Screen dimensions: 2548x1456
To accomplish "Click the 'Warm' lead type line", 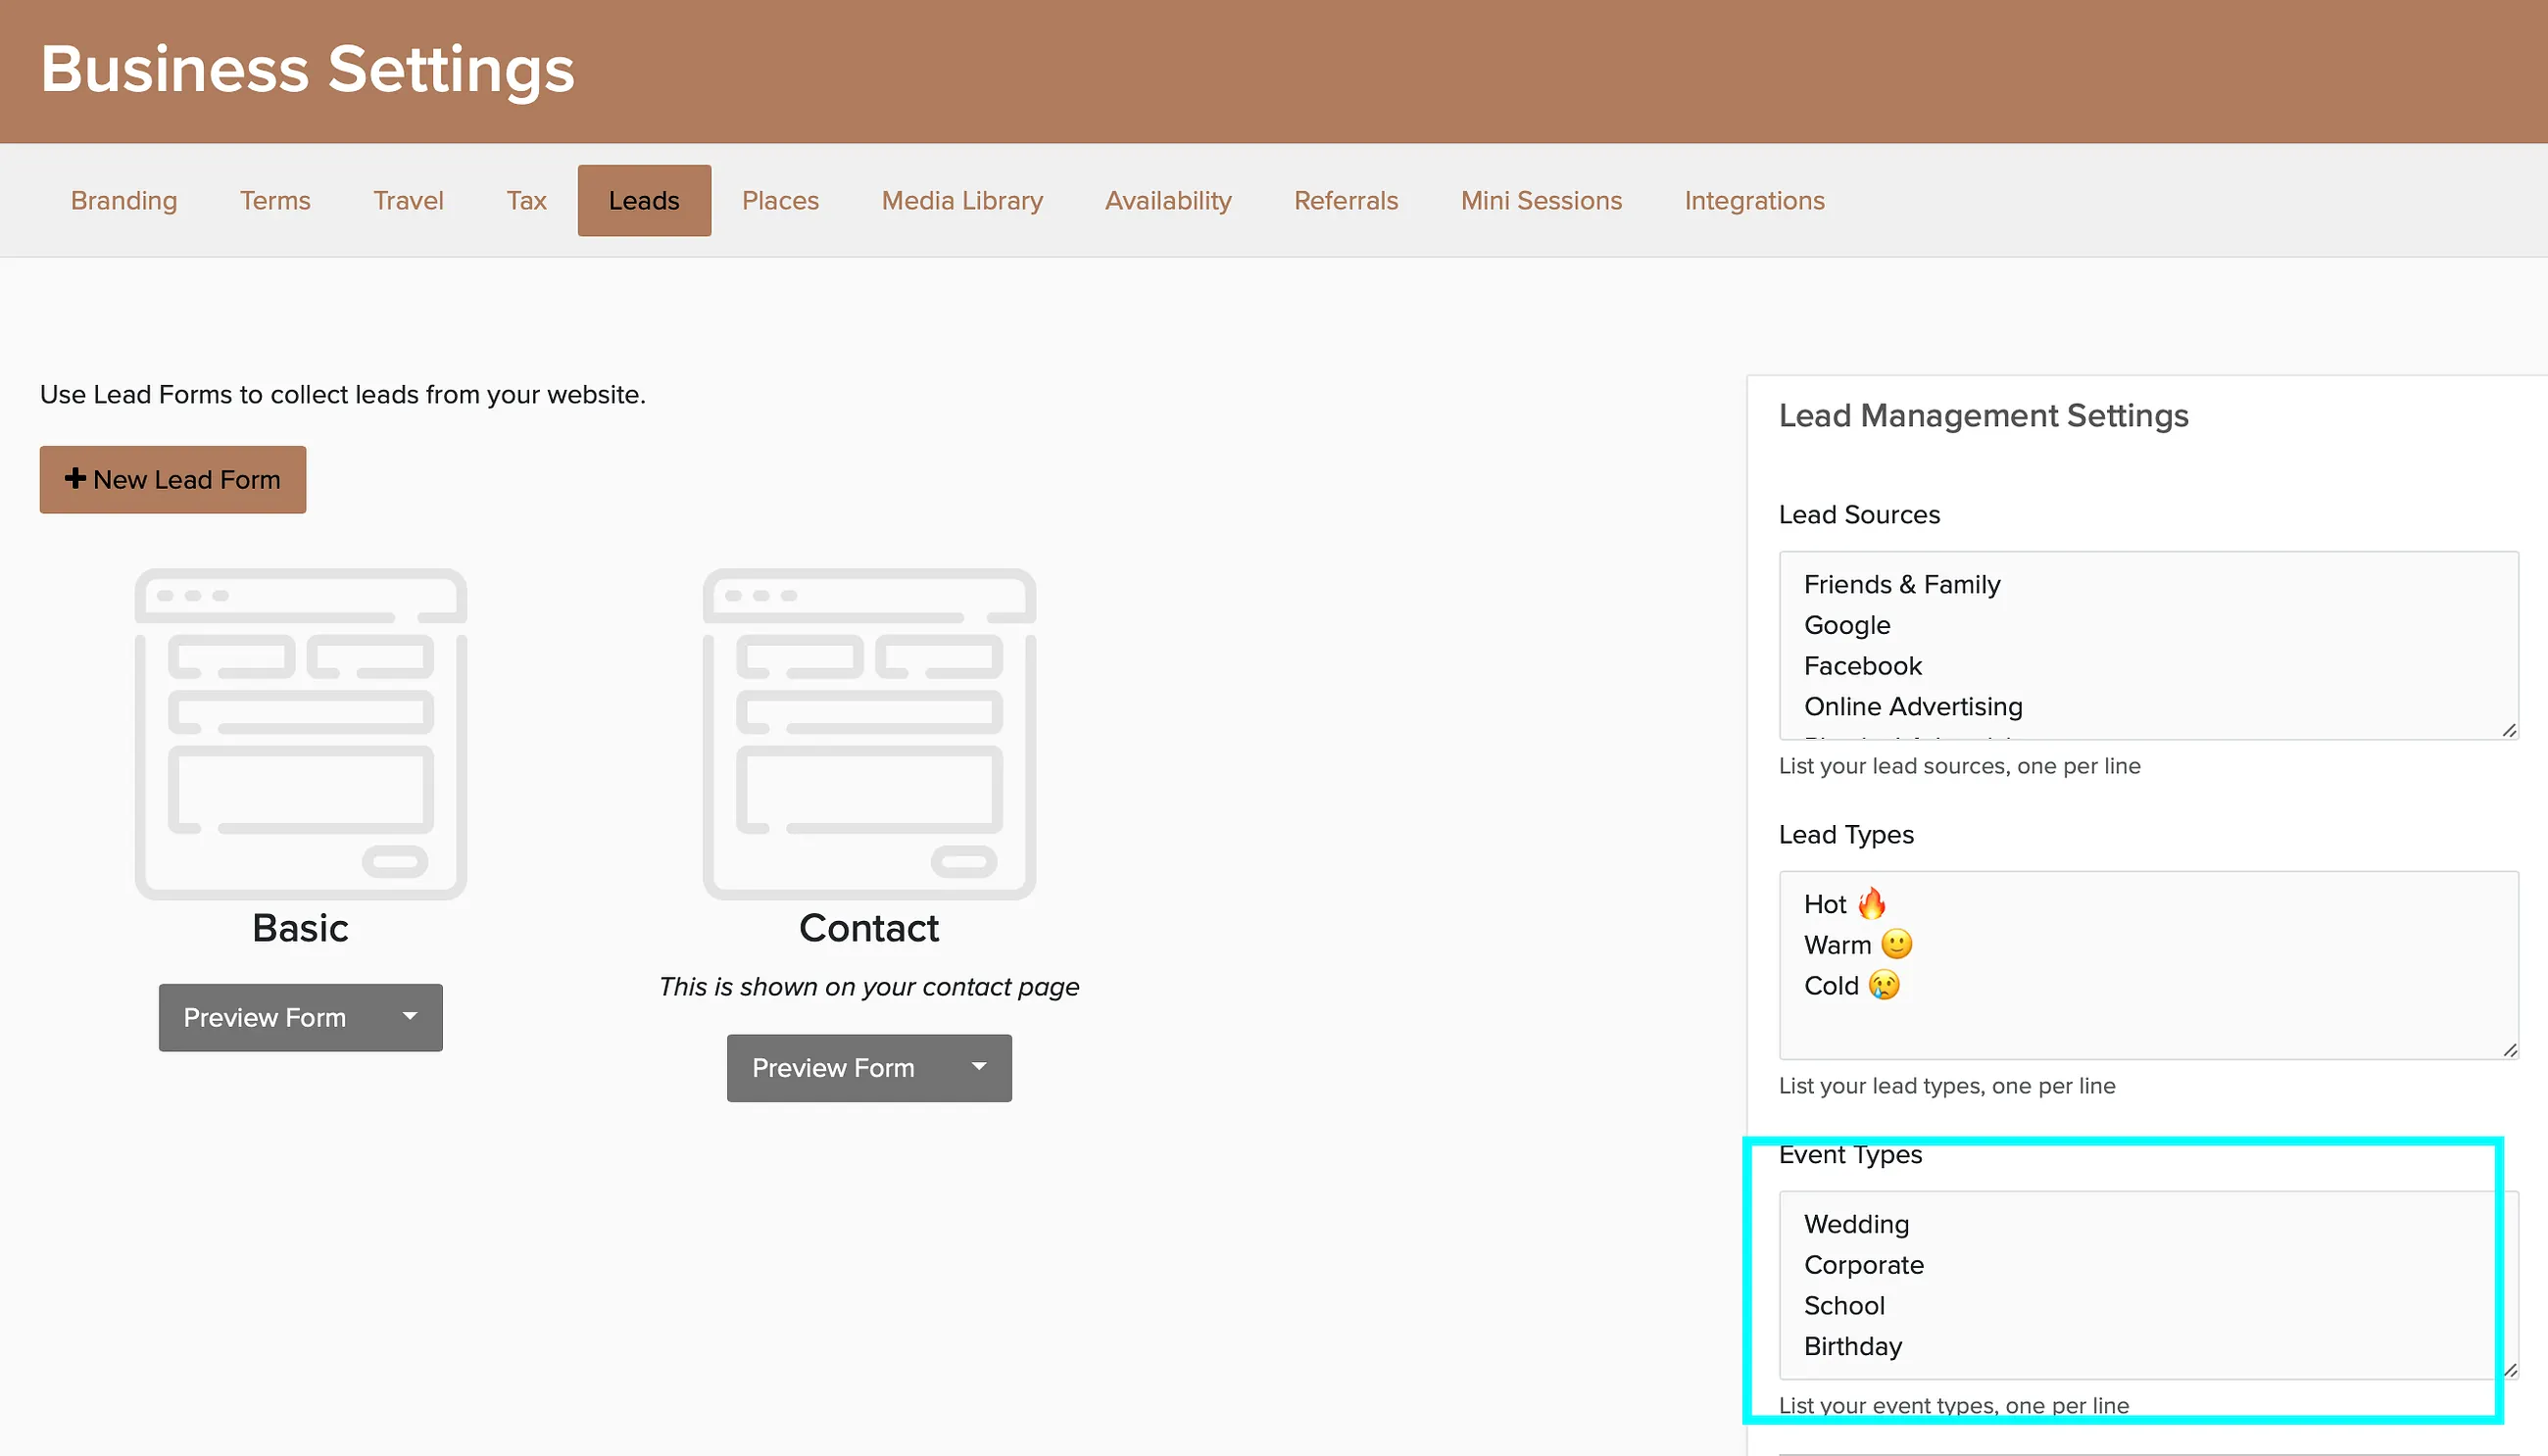I will pos(1858,945).
